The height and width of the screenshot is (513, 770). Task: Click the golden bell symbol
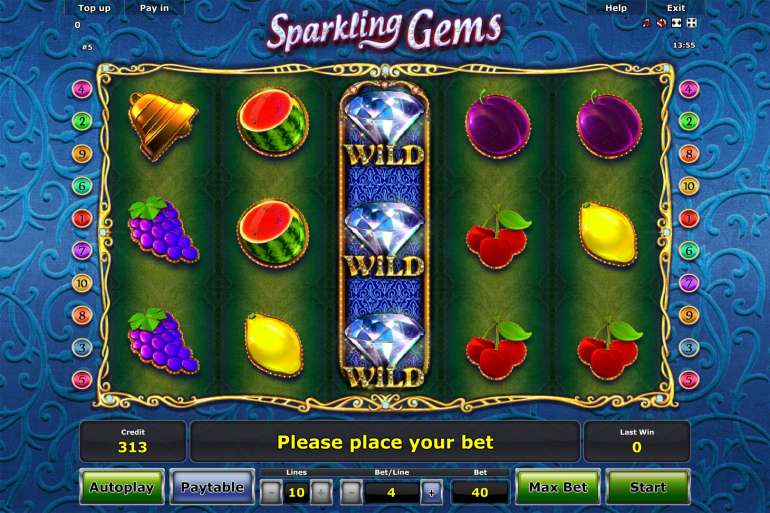tap(163, 125)
